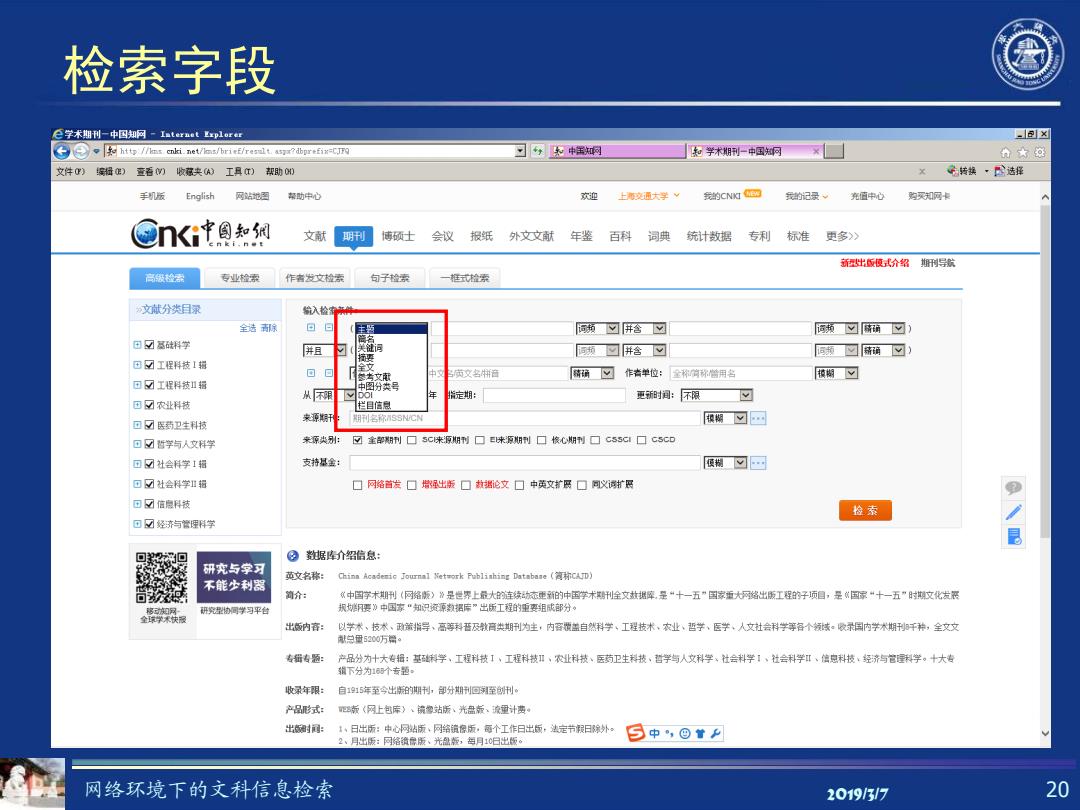Click the orange 检索 search button
The width and height of the screenshot is (1080, 810).
865,510
